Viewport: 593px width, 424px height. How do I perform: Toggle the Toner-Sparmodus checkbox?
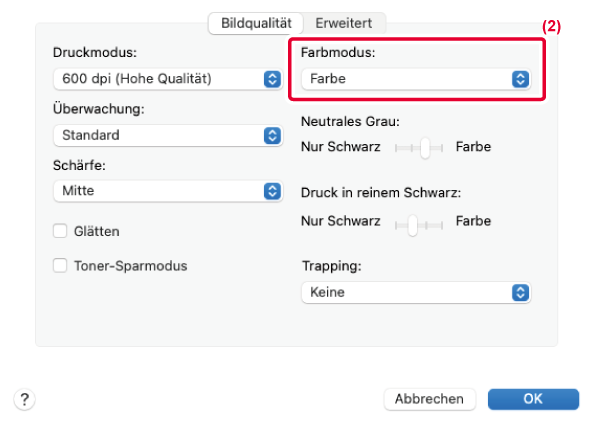60,266
